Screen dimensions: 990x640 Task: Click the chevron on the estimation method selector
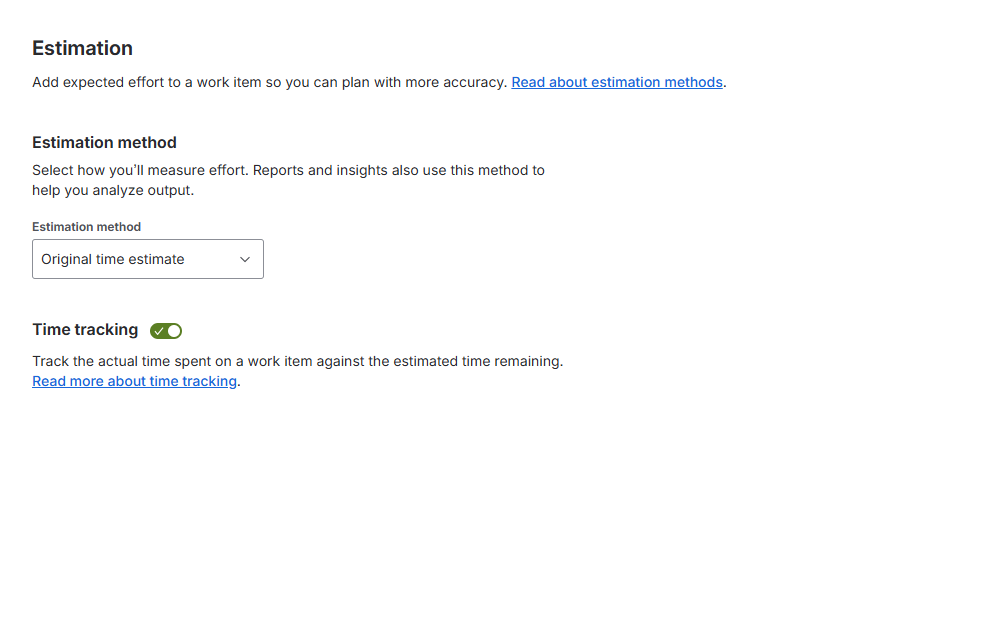click(x=244, y=259)
